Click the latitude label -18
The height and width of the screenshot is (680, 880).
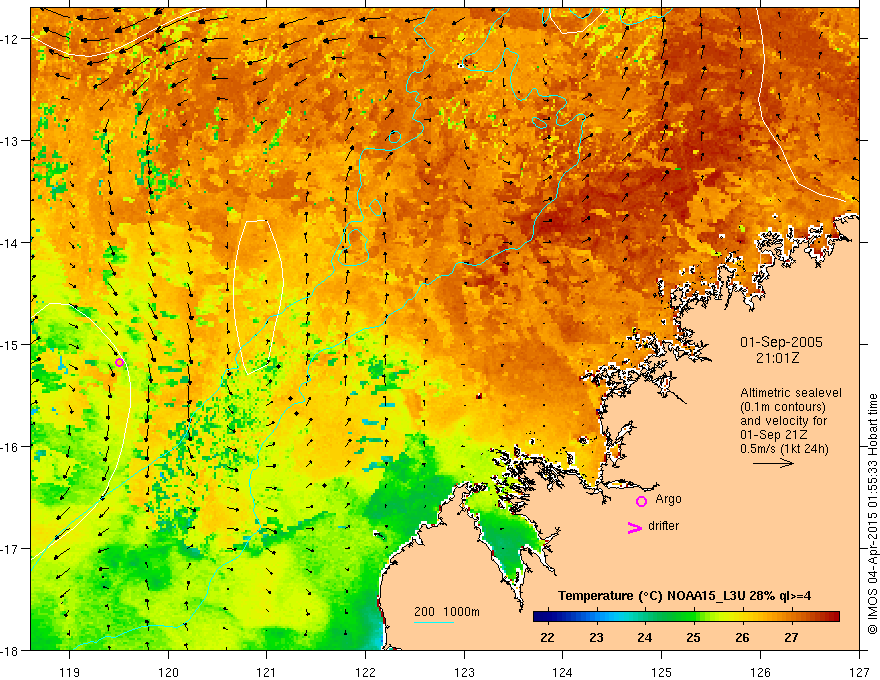[x=10, y=650]
